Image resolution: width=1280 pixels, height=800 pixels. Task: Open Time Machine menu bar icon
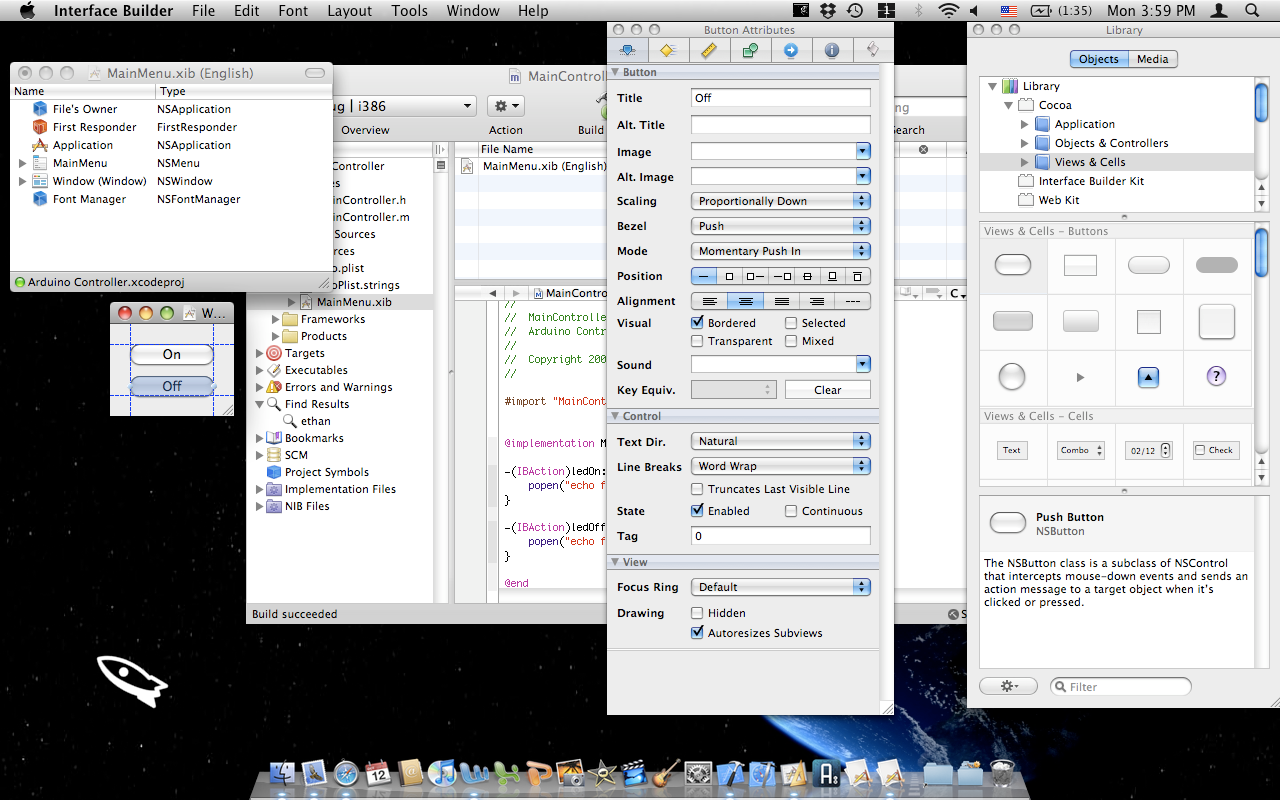point(855,11)
